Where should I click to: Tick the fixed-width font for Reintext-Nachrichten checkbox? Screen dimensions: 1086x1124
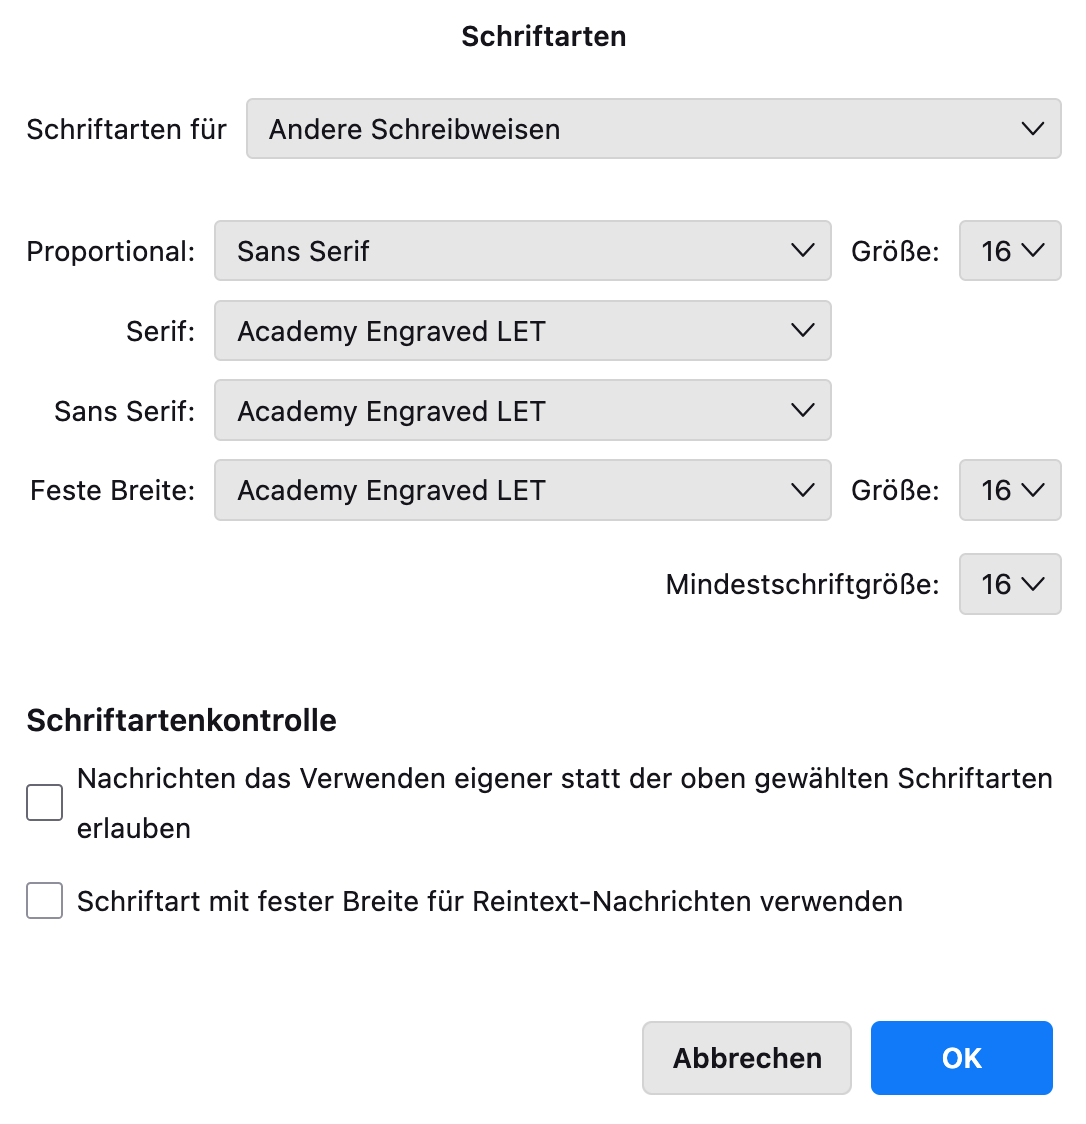(x=45, y=901)
